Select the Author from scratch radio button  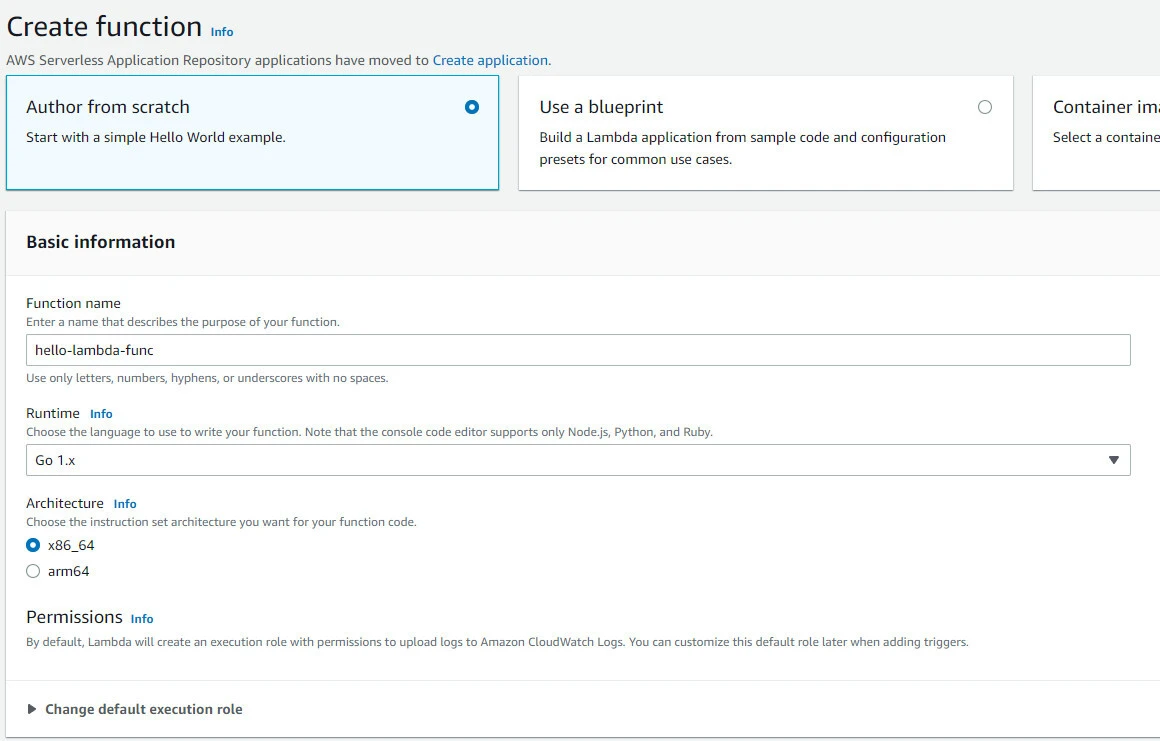[x=472, y=107]
